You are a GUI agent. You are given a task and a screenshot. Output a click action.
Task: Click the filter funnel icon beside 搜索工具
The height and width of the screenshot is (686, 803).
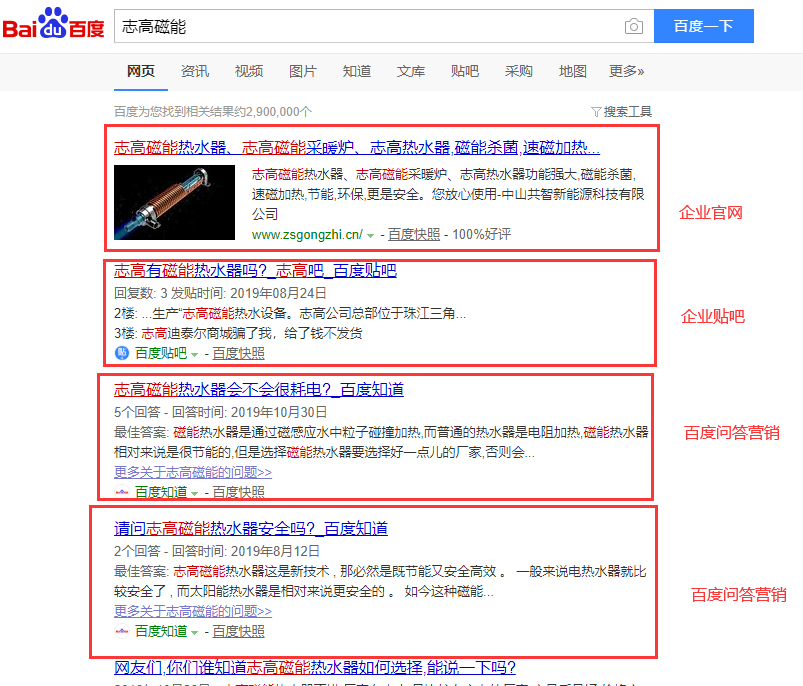pyautogui.click(x=596, y=112)
